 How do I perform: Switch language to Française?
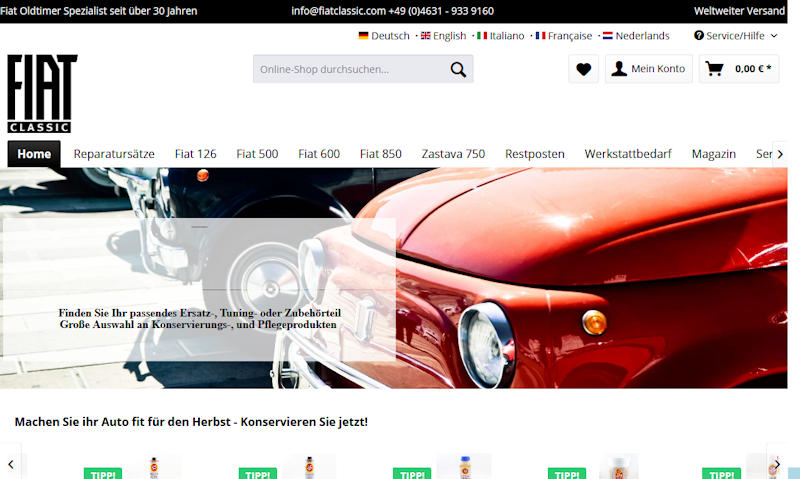[564, 36]
